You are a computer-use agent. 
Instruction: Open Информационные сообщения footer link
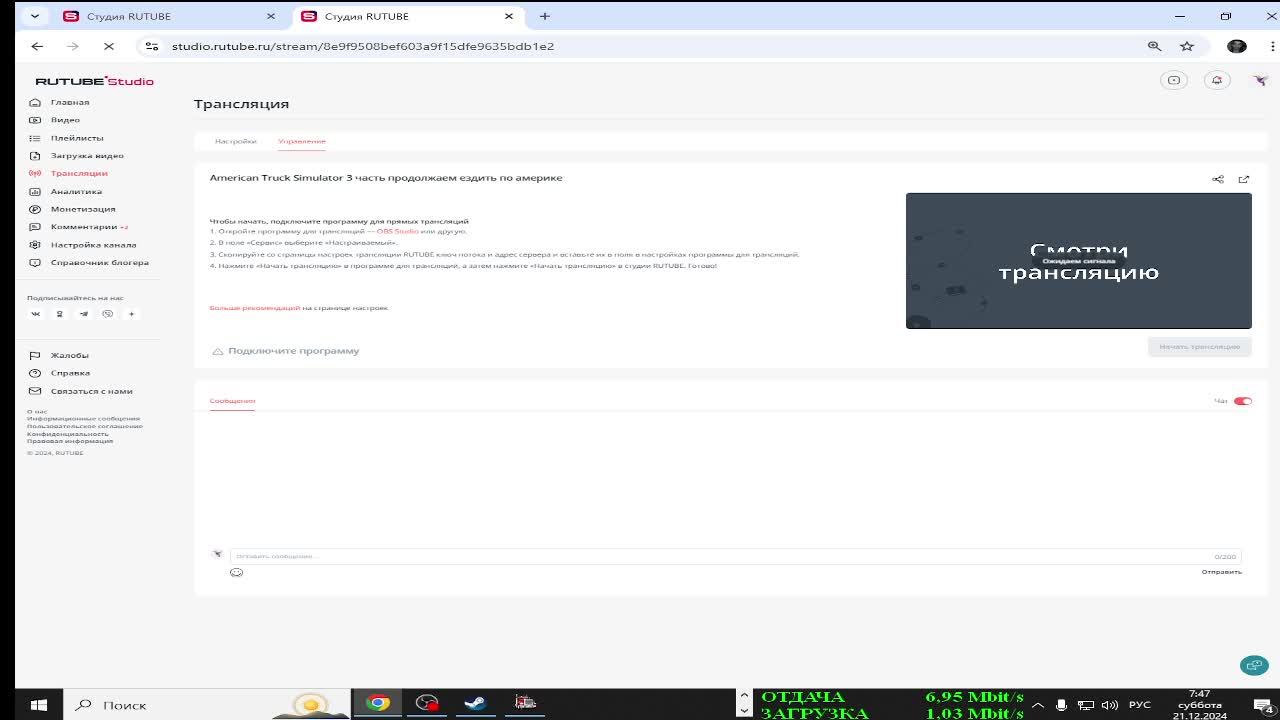point(83,419)
